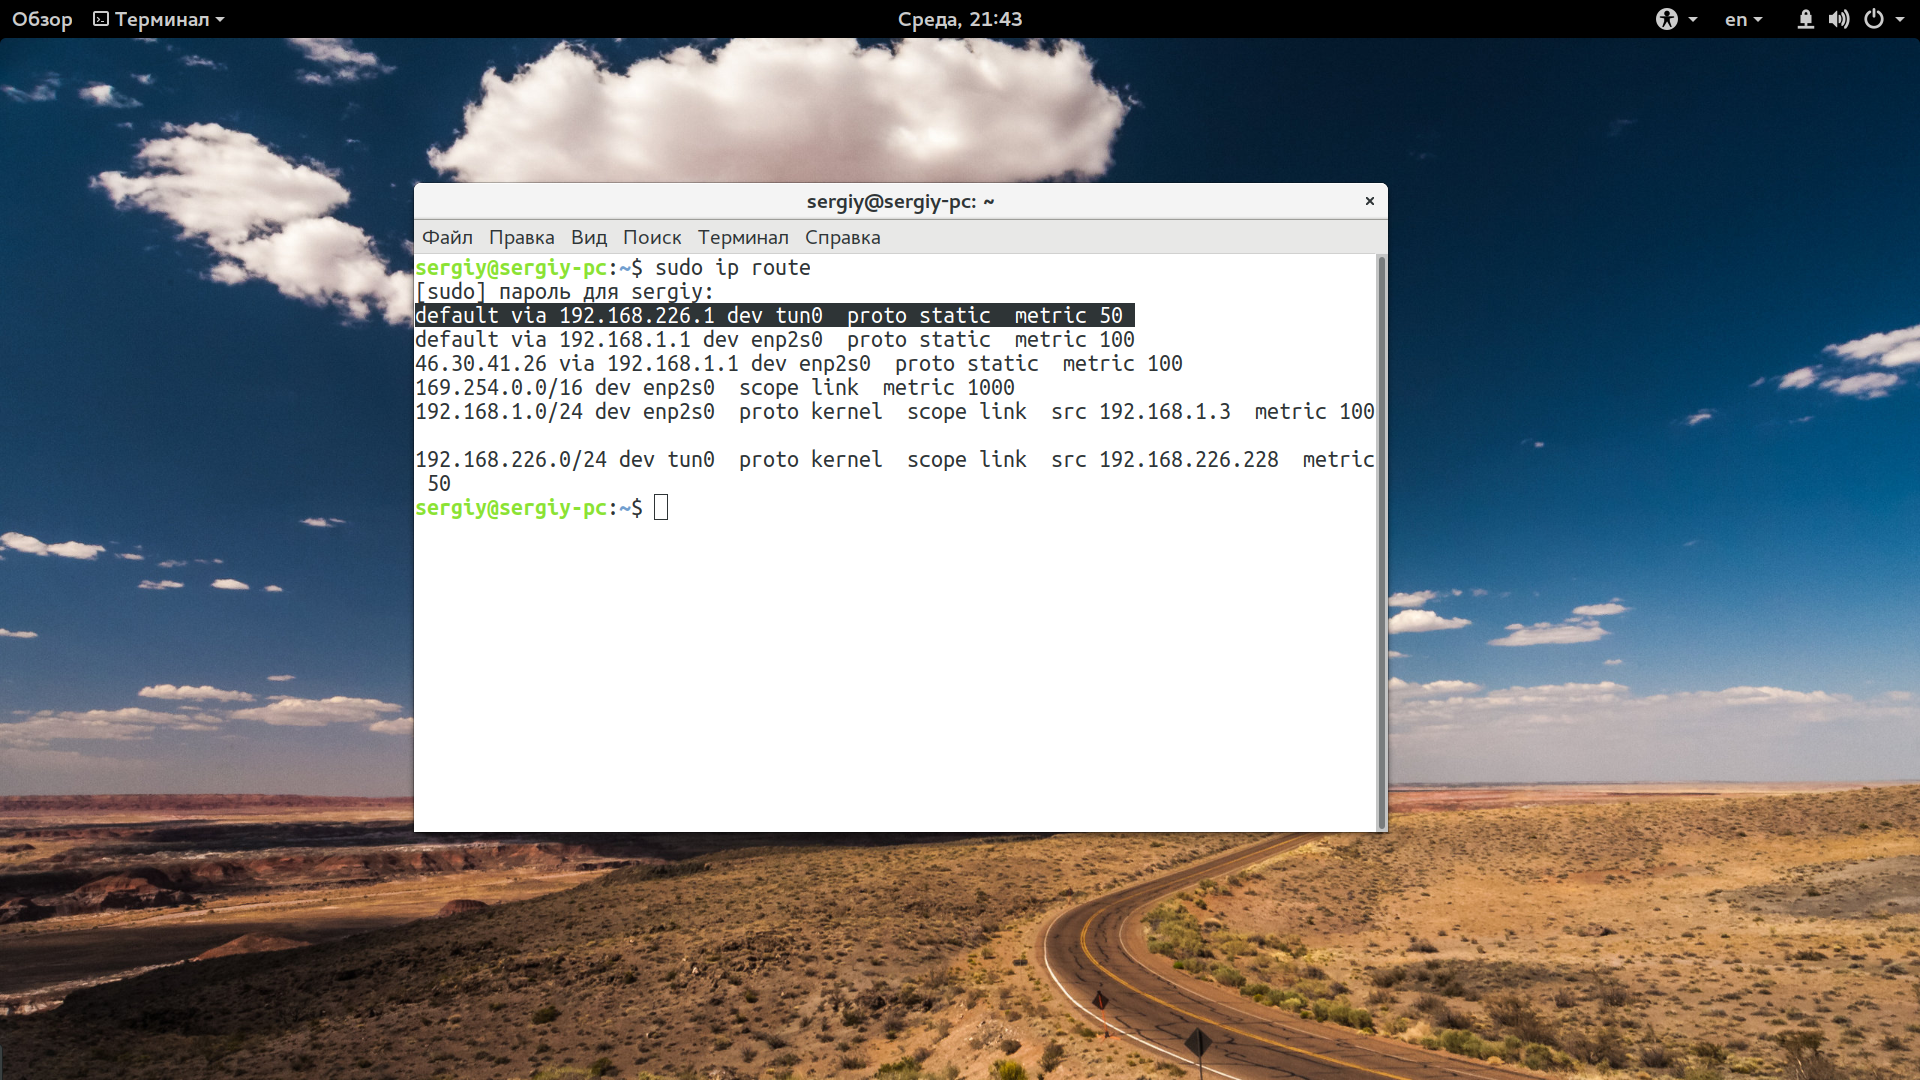Click the speaker icon to adjust sound
The image size is (1920, 1080).
pos(1840,19)
